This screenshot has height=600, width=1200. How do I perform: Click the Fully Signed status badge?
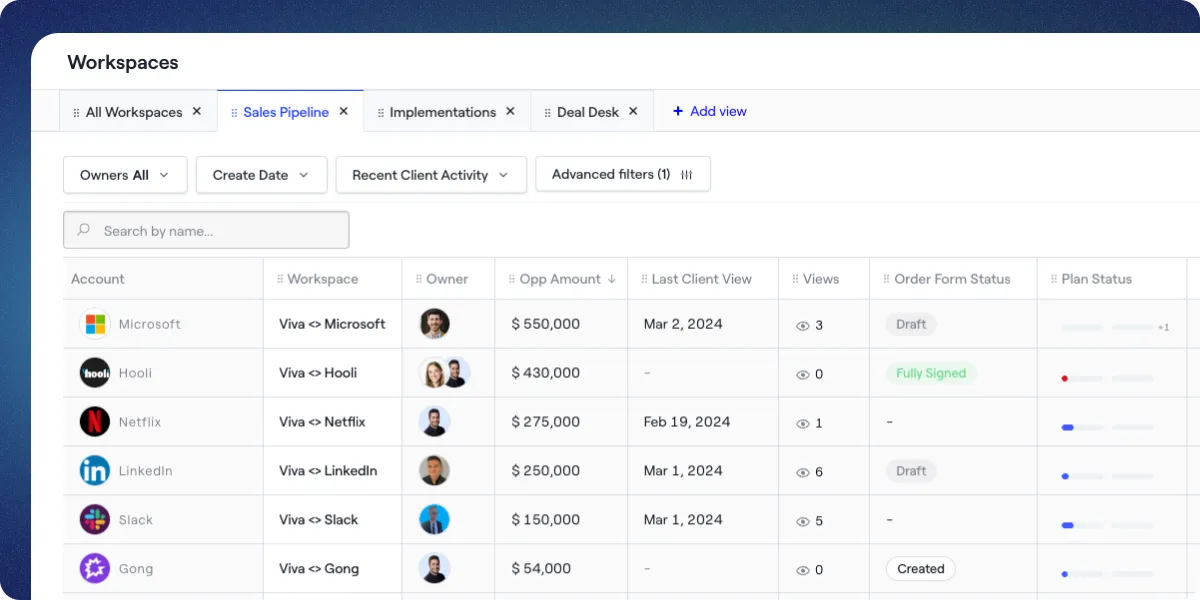point(931,373)
